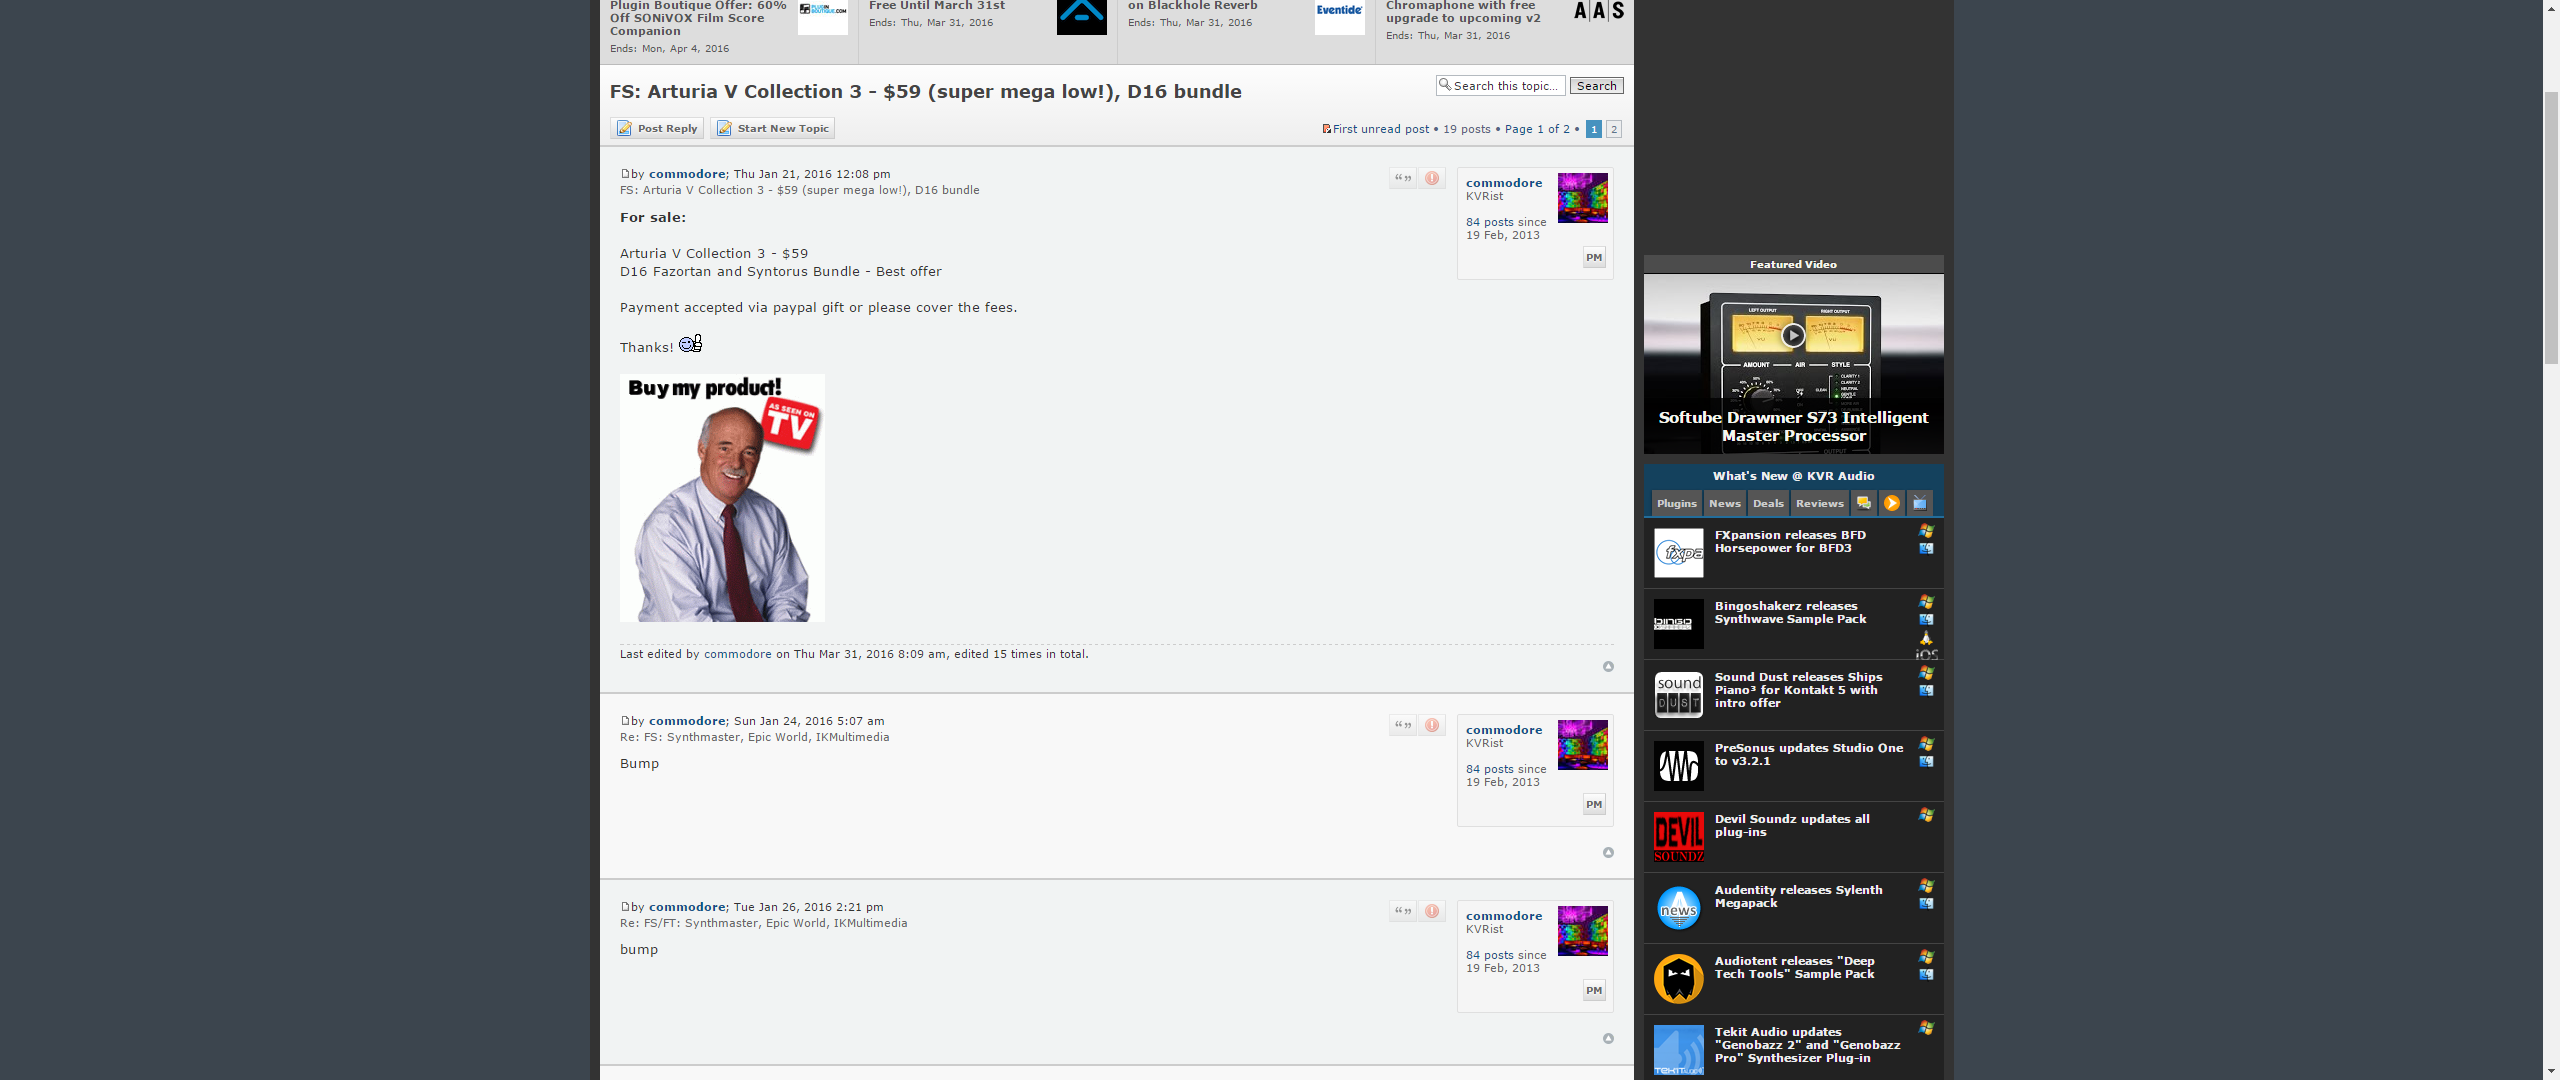The height and width of the screenshot is (1080, 2560).
Task: Click the Jan 26 post permalink page icon
Action: (x=625, y=907)
